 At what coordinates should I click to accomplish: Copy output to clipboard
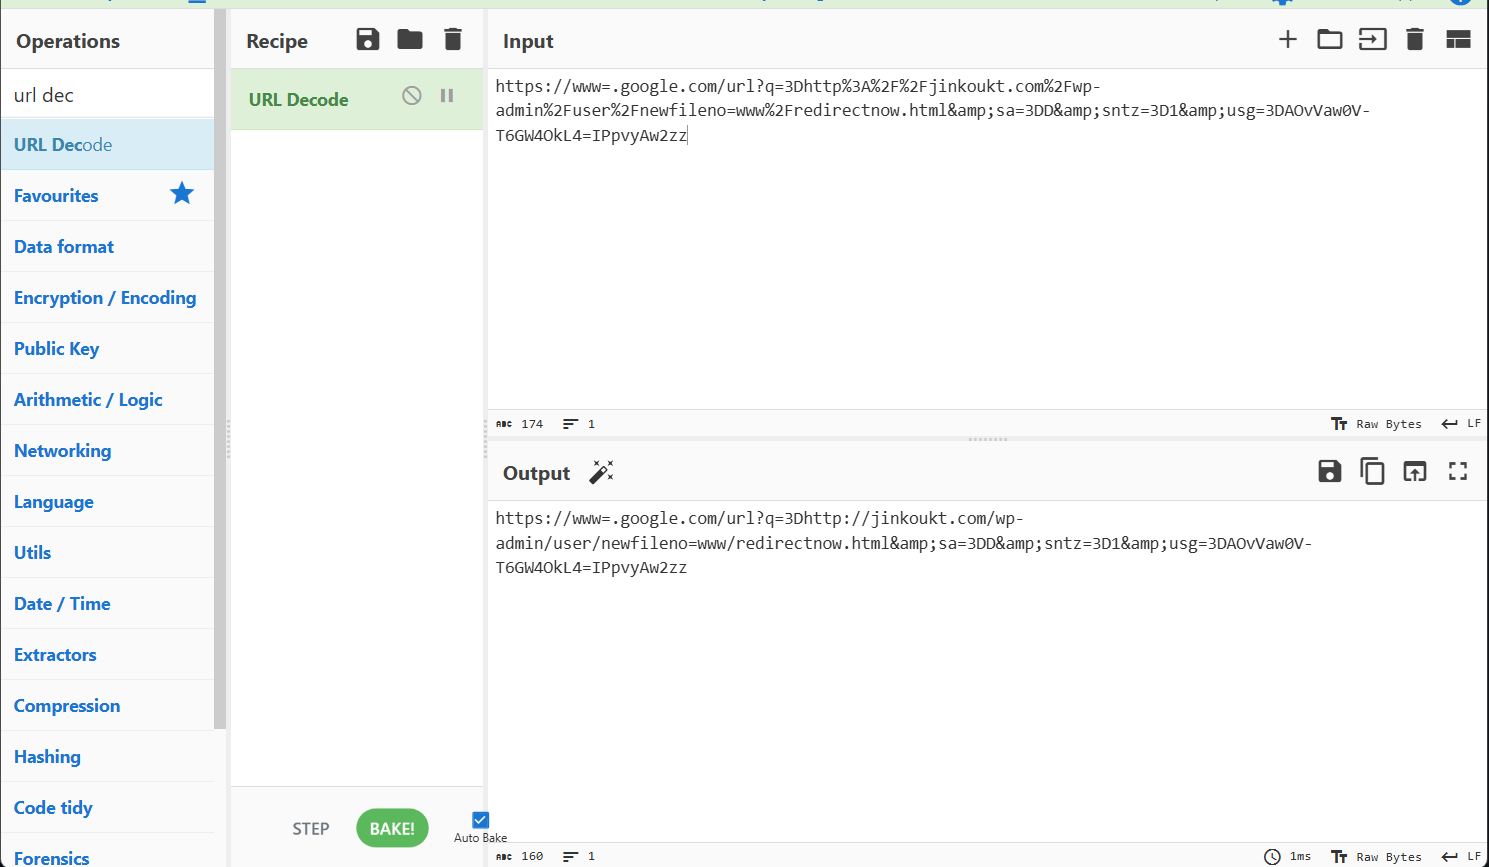tap(1372, 471)
